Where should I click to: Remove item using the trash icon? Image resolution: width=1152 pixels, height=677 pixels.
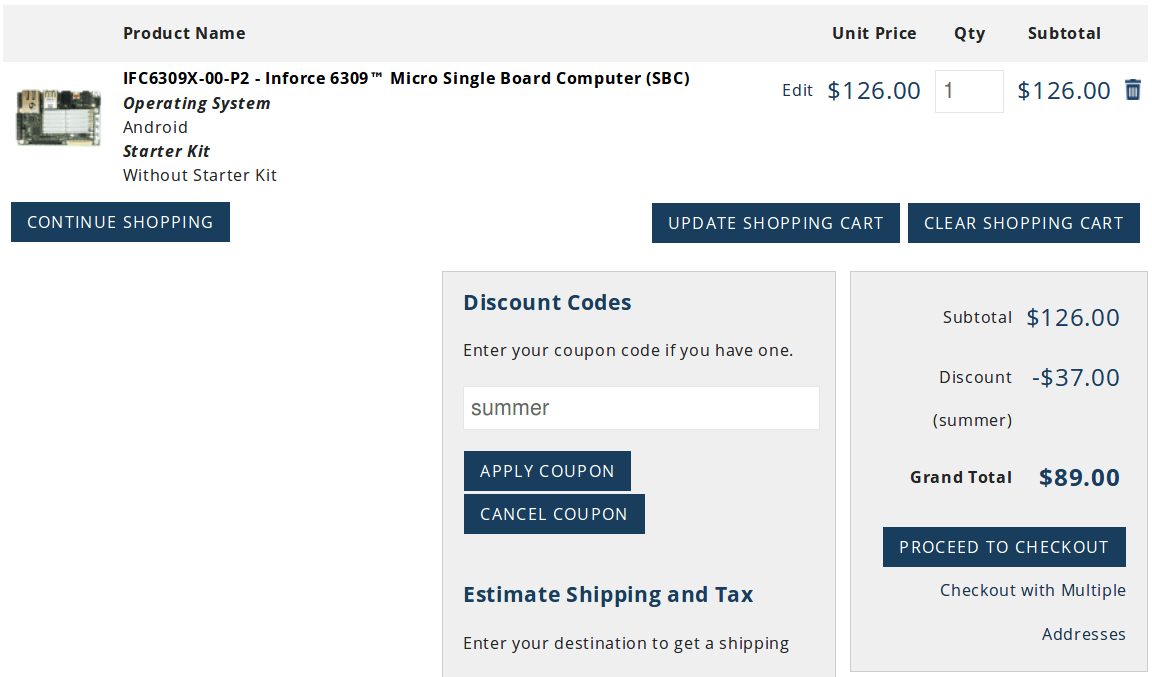point(1133,90)
